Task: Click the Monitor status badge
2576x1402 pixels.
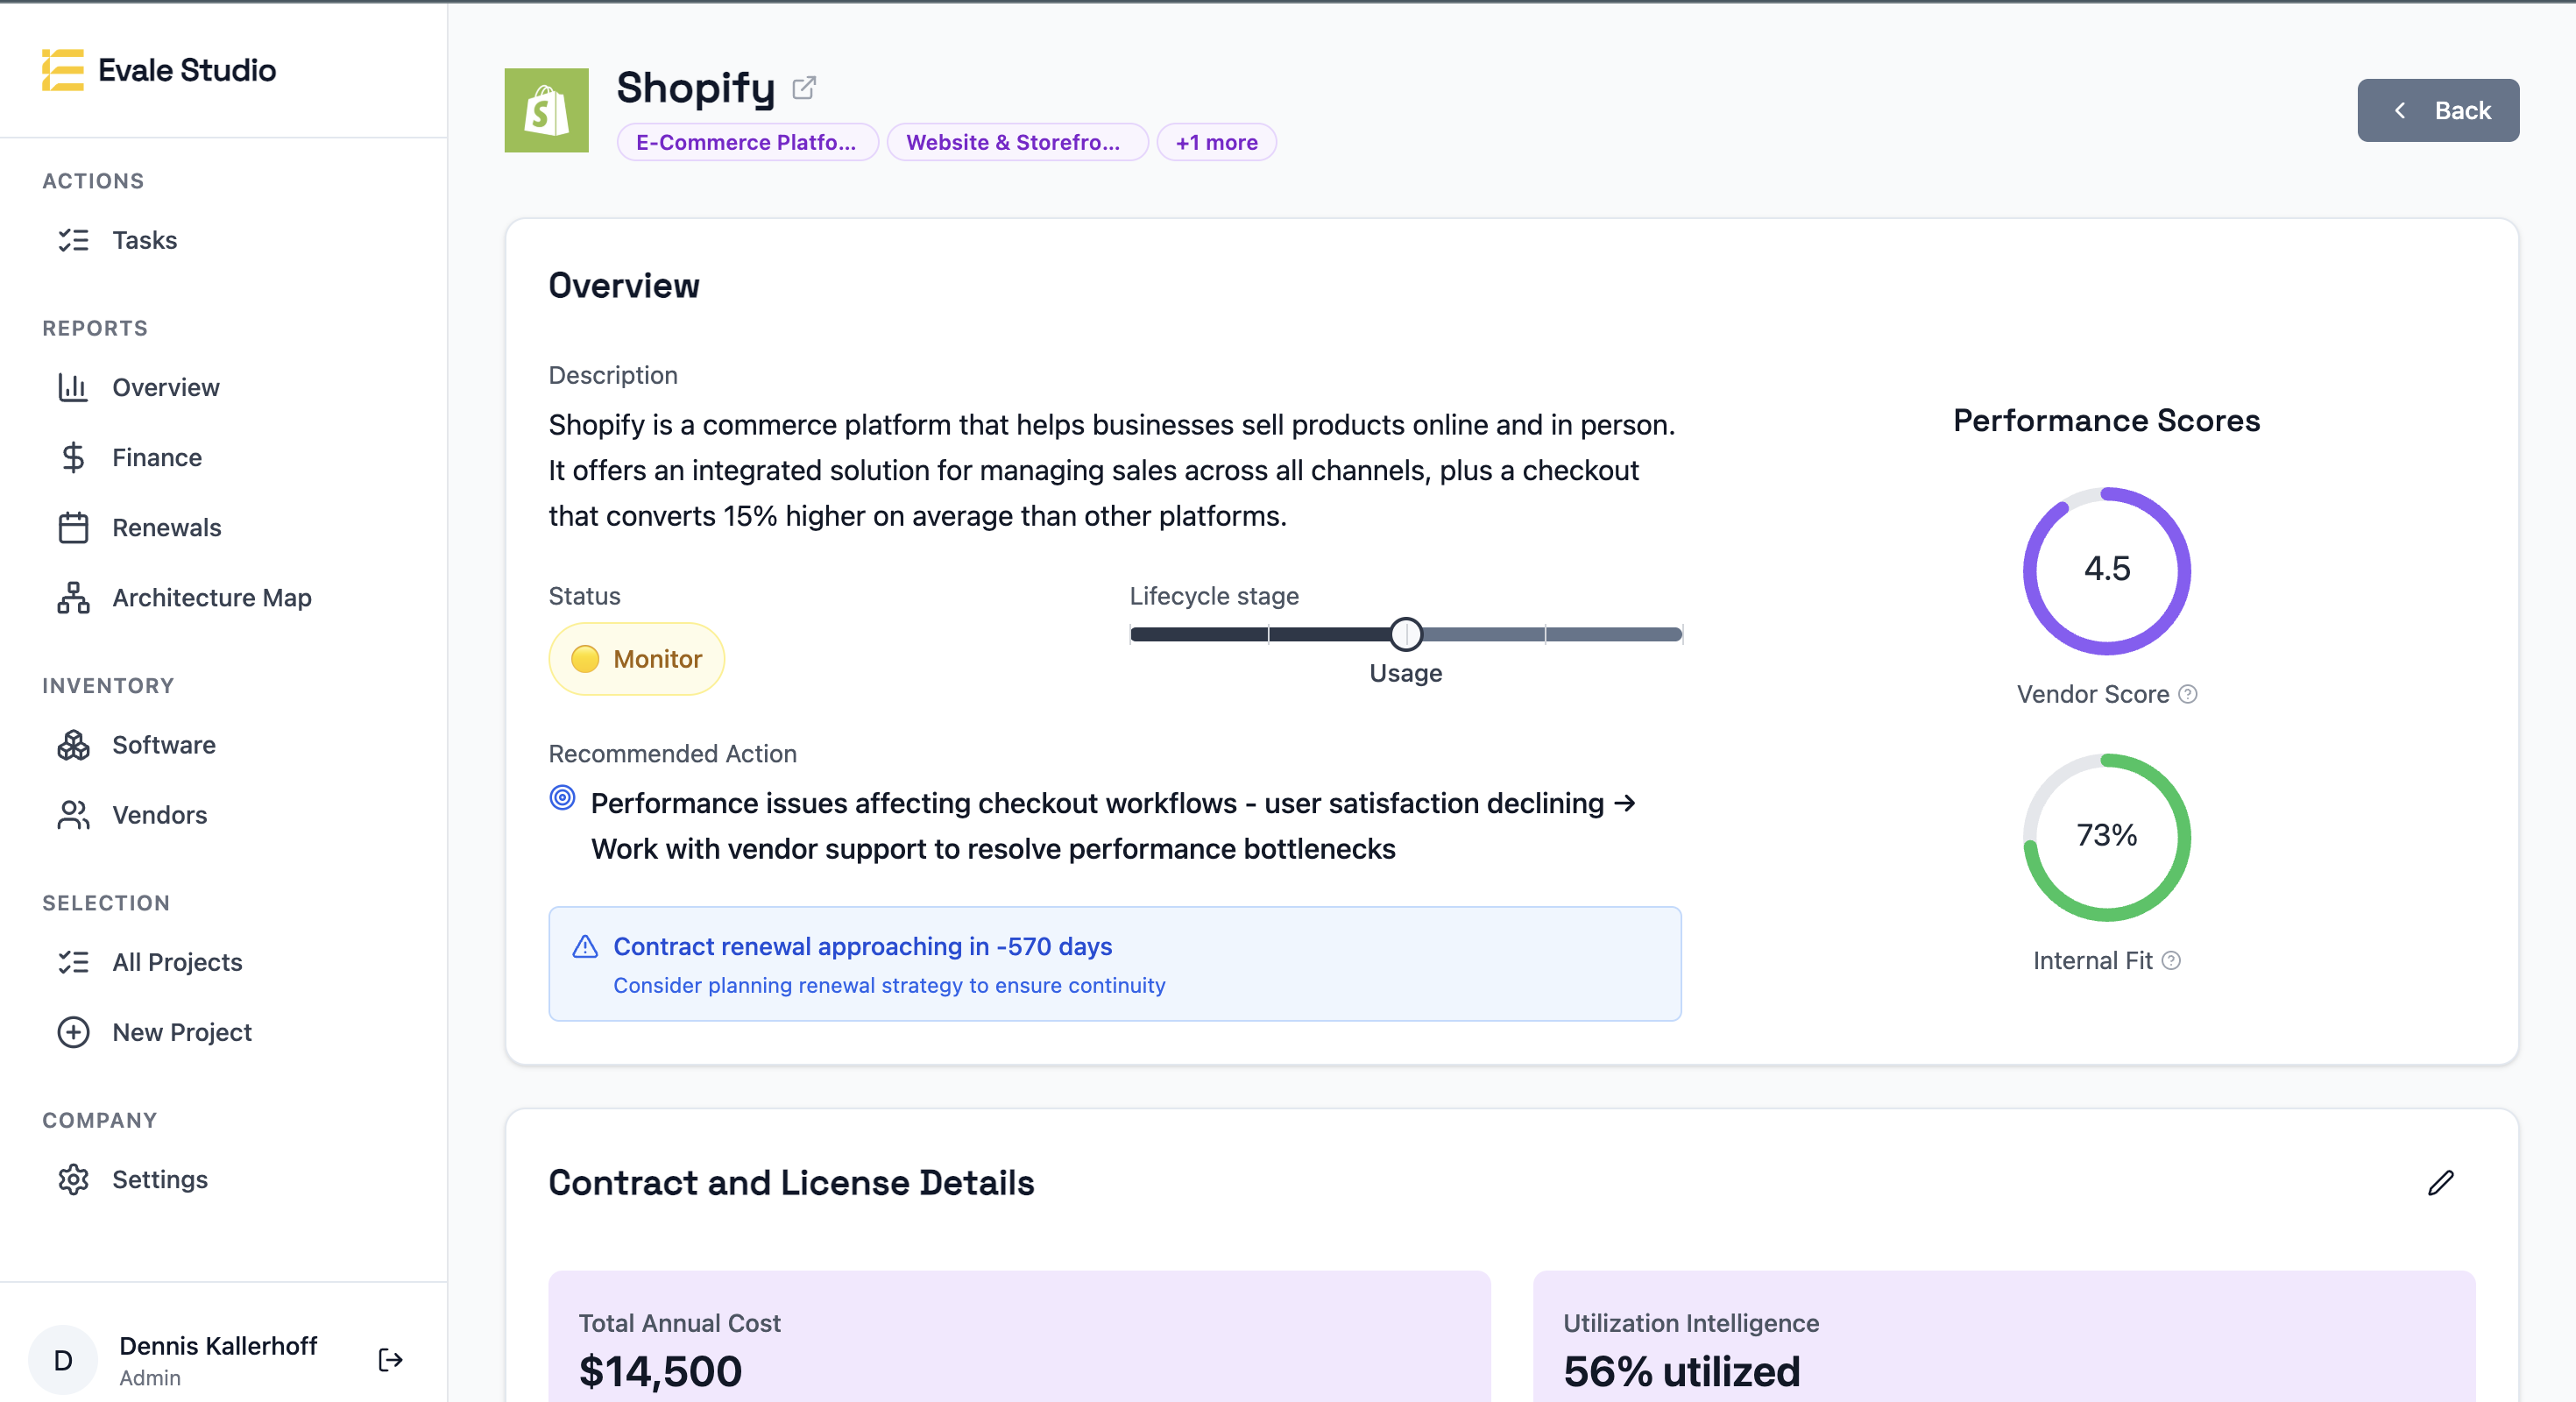Action: coord(637,659)
